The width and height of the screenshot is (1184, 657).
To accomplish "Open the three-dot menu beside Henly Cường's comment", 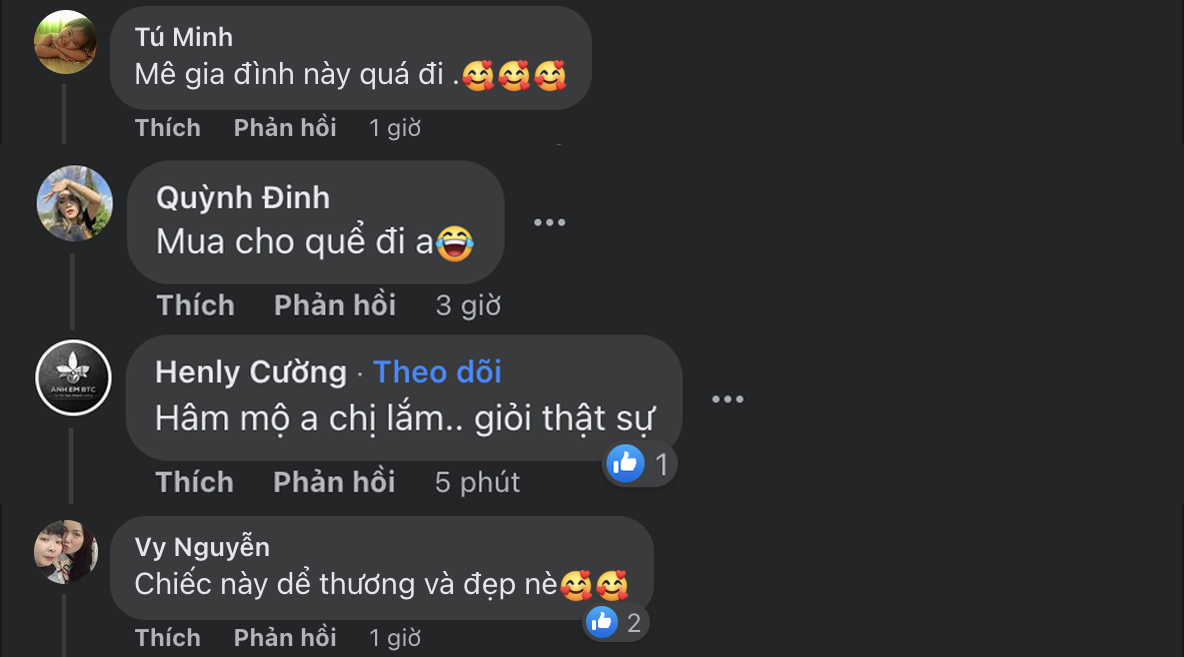I will pyautogui.click(x=728, y=399).
